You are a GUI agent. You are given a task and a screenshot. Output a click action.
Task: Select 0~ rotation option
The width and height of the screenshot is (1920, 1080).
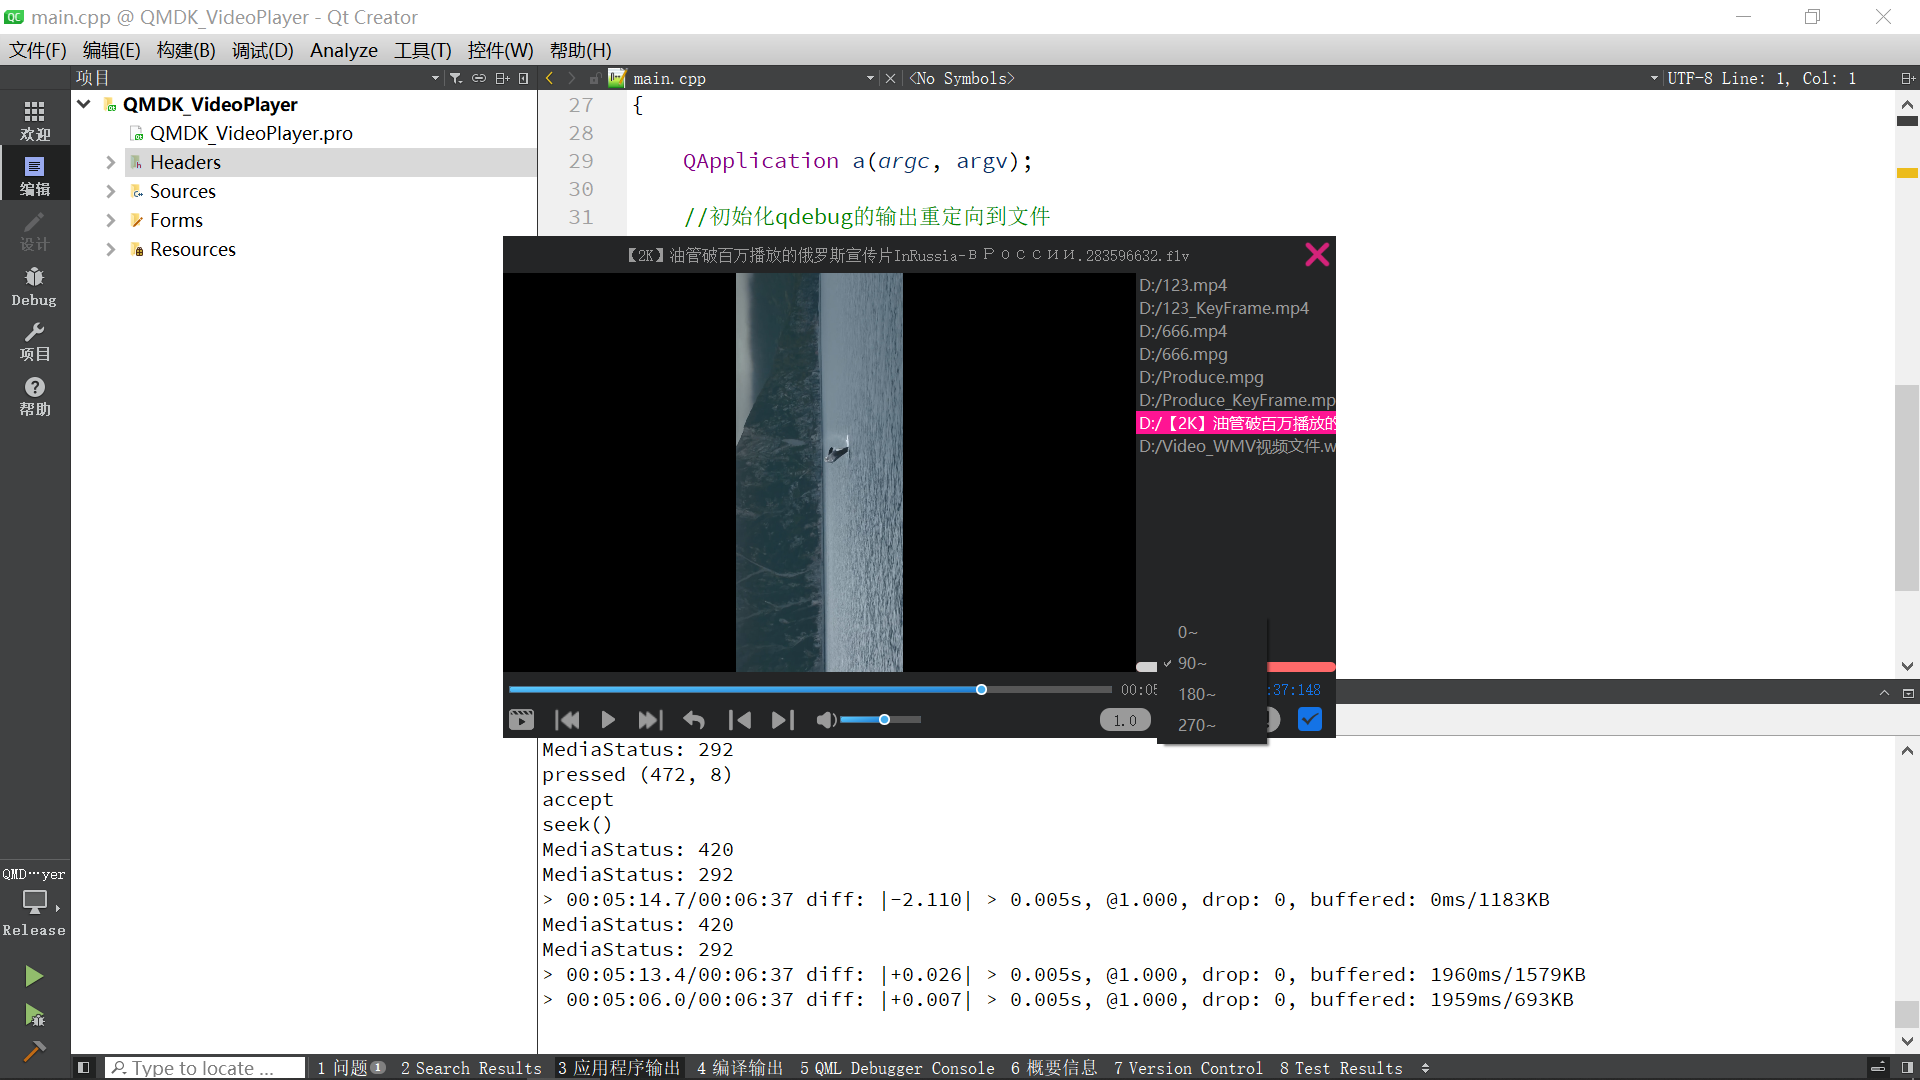[x=1187, y=632]
